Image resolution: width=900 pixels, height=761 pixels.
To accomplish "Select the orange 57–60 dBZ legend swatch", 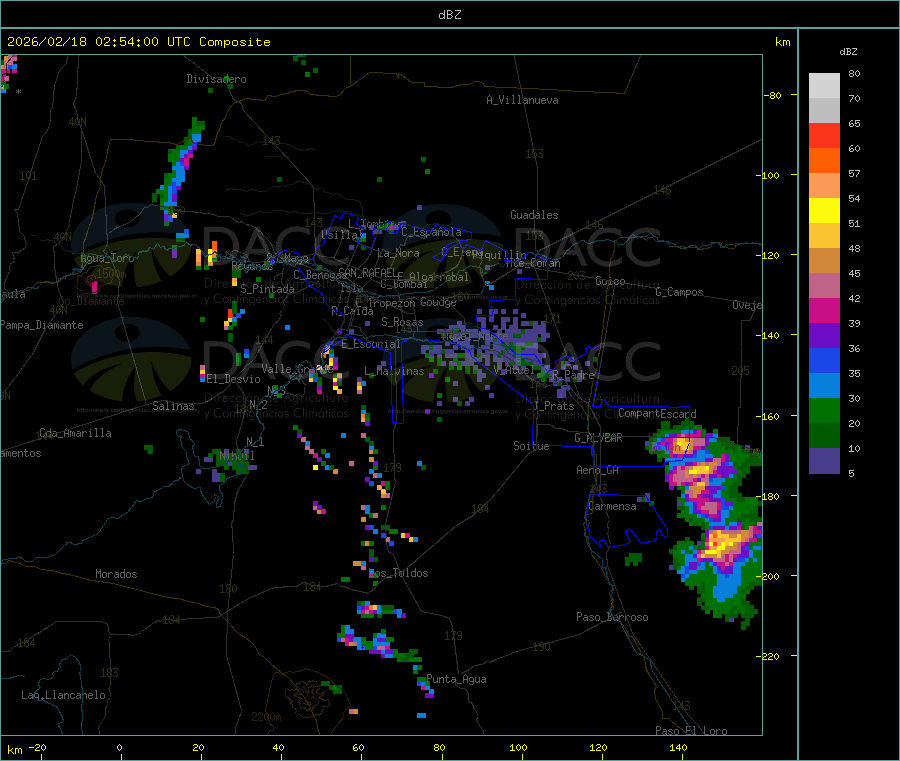I will coord(824,161).
